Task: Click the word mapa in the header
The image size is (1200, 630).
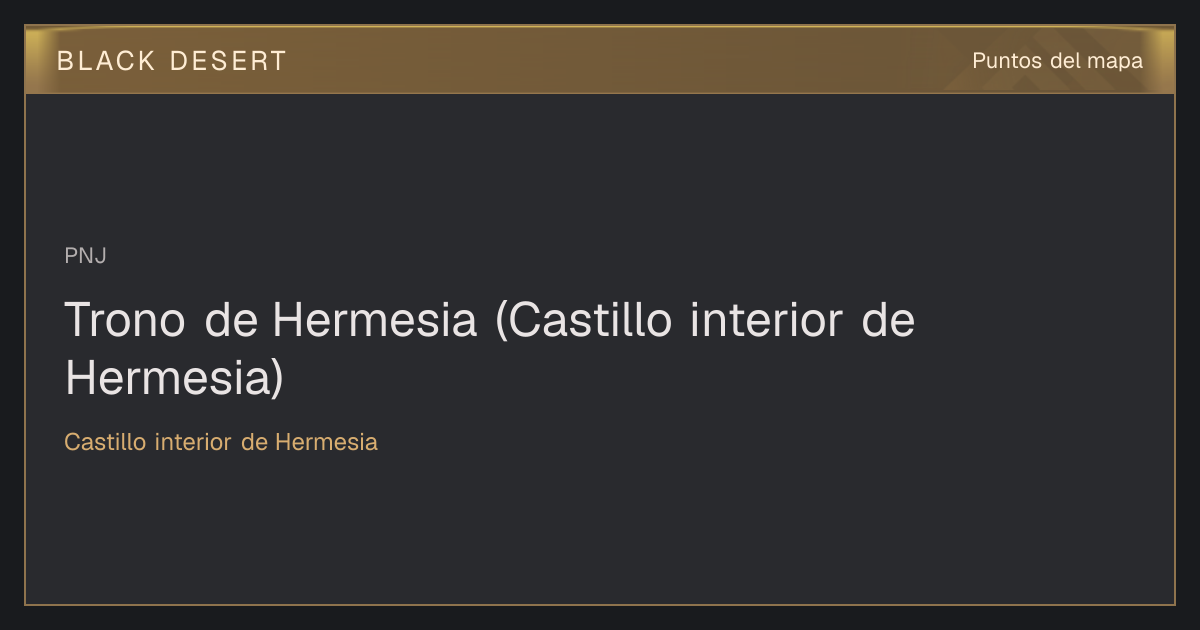Action: (x=1116, y=62)
